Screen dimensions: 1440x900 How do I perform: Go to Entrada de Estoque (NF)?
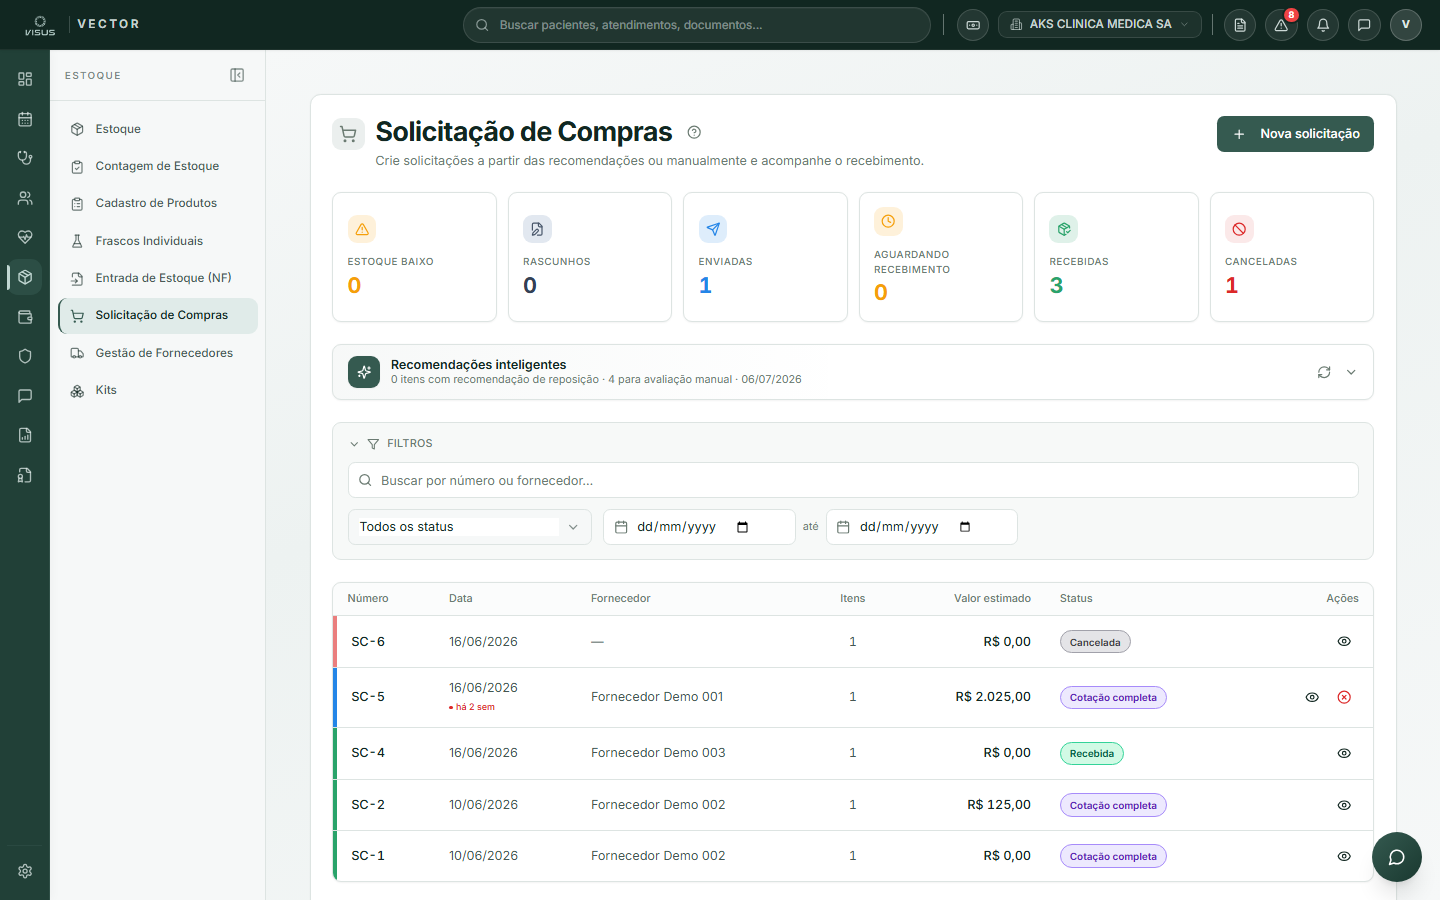(158, 278)
